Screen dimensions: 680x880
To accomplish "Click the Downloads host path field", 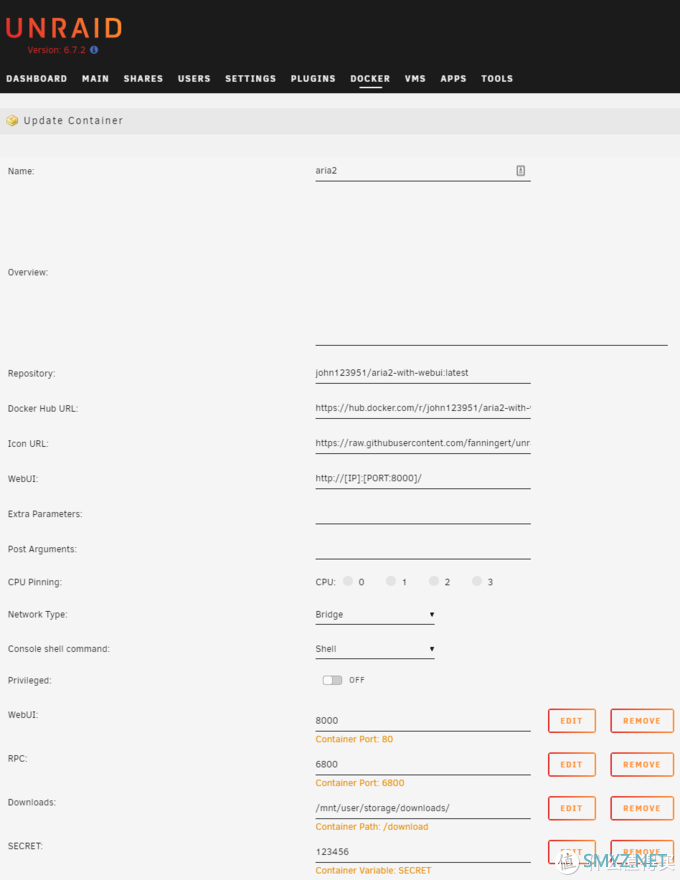I will click(422, 808).
